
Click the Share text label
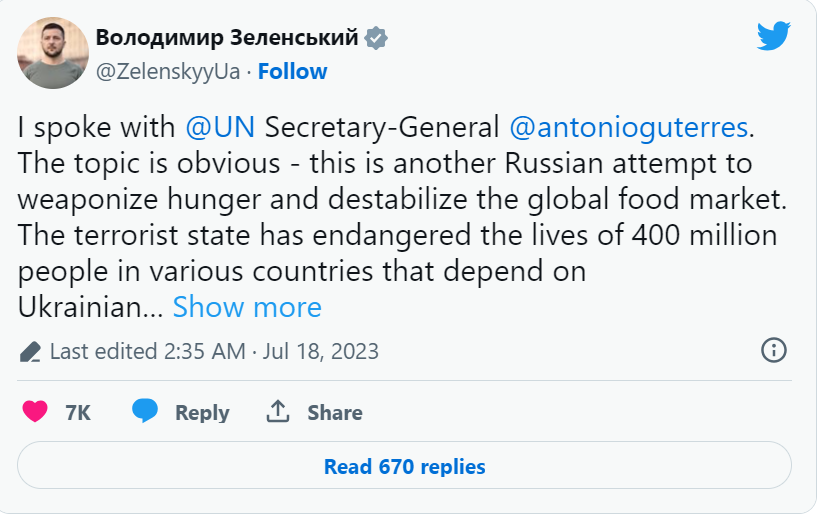[x=334, y=413]
